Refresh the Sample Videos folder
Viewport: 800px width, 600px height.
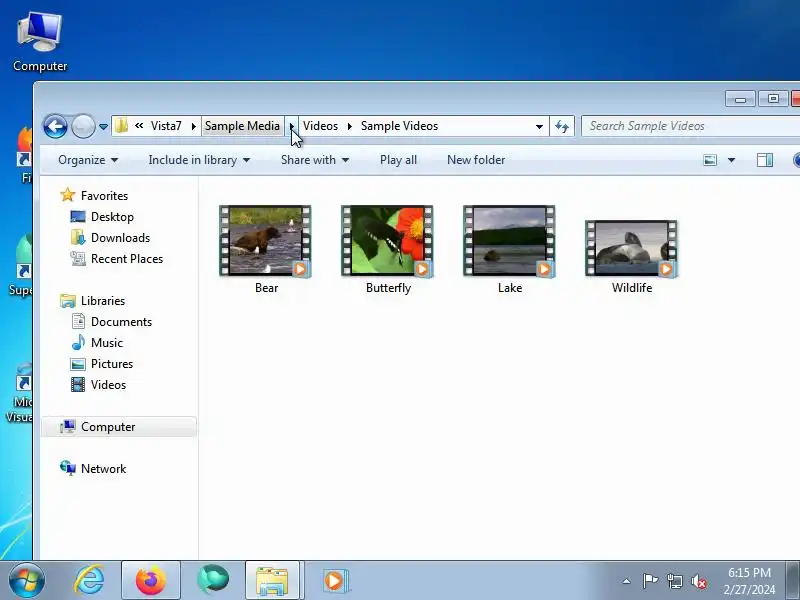pyautogui.click(x=562, y=126)
